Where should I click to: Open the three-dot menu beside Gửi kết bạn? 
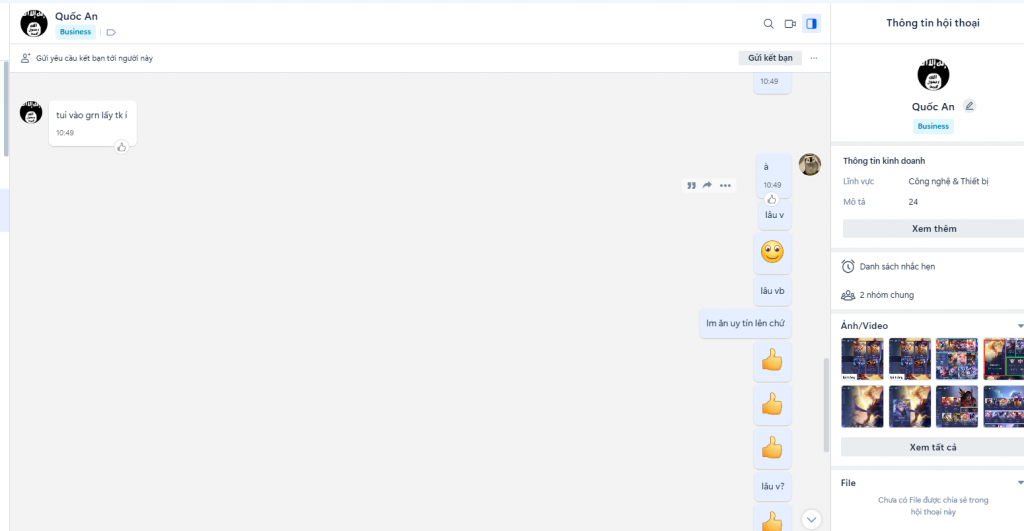pyautogui.click(x=814, y=58)
